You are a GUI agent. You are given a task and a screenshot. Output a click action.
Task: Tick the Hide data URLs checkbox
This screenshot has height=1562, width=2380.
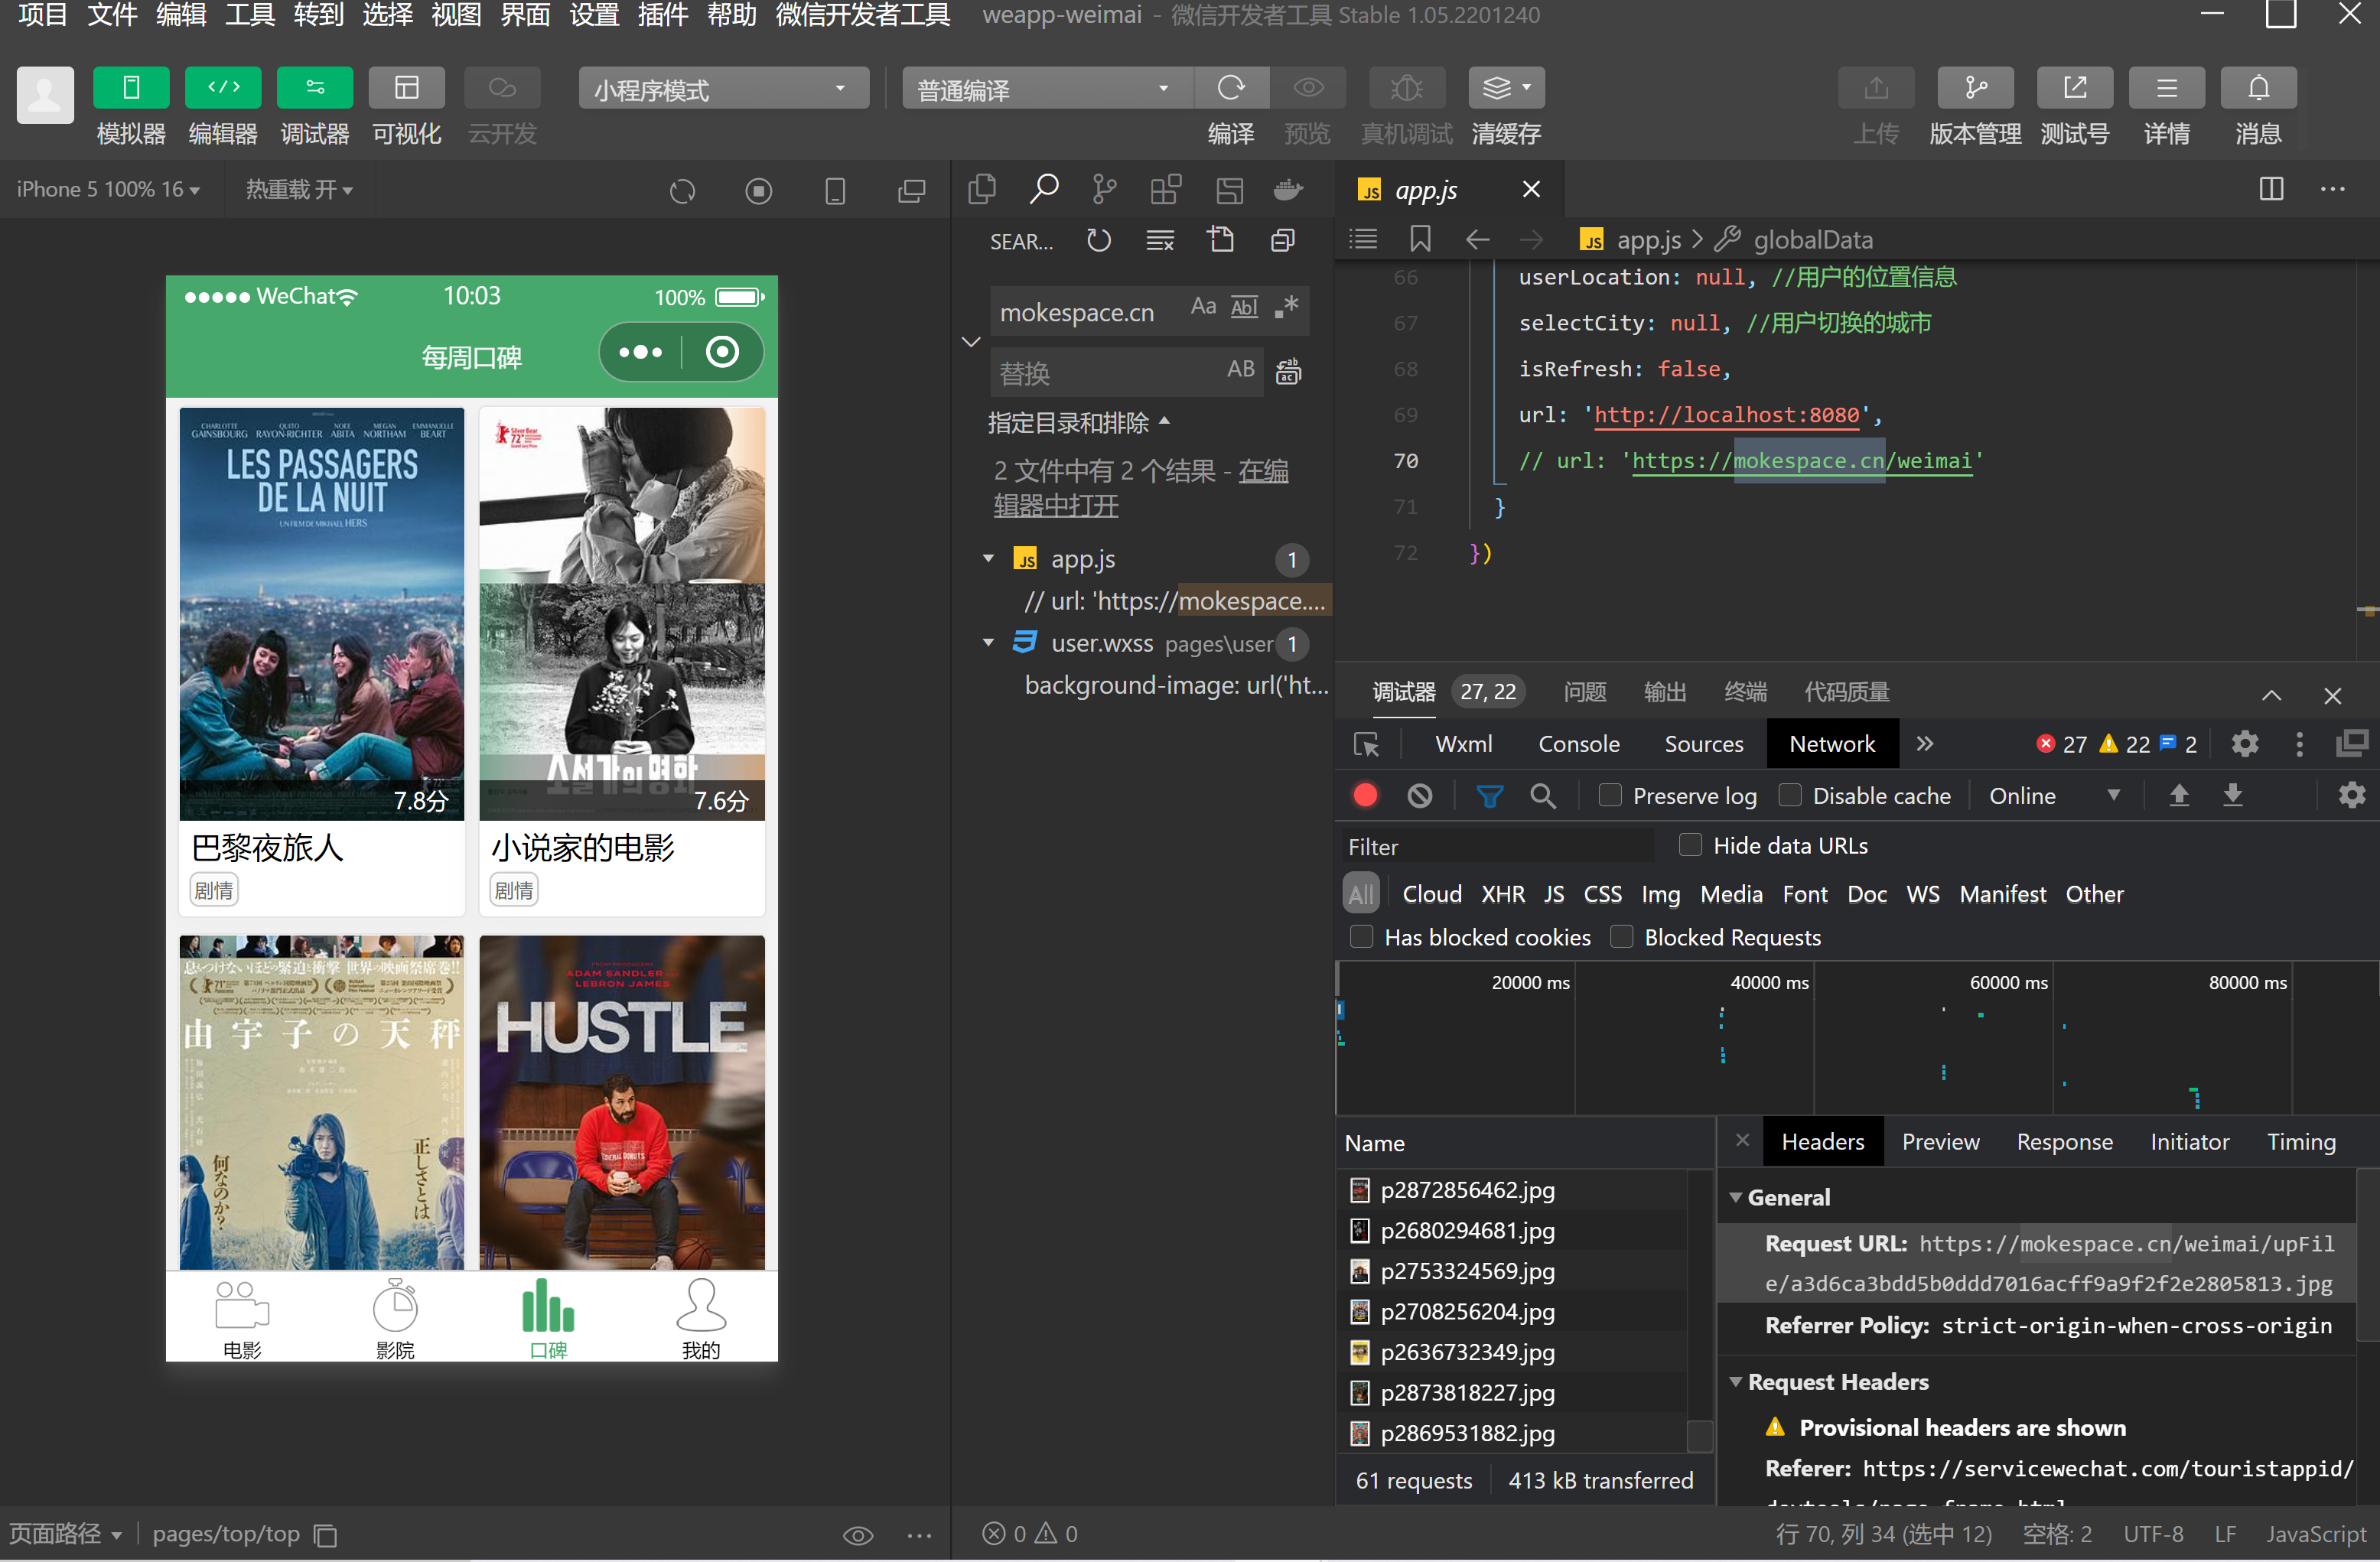[x=1690, y=846]
